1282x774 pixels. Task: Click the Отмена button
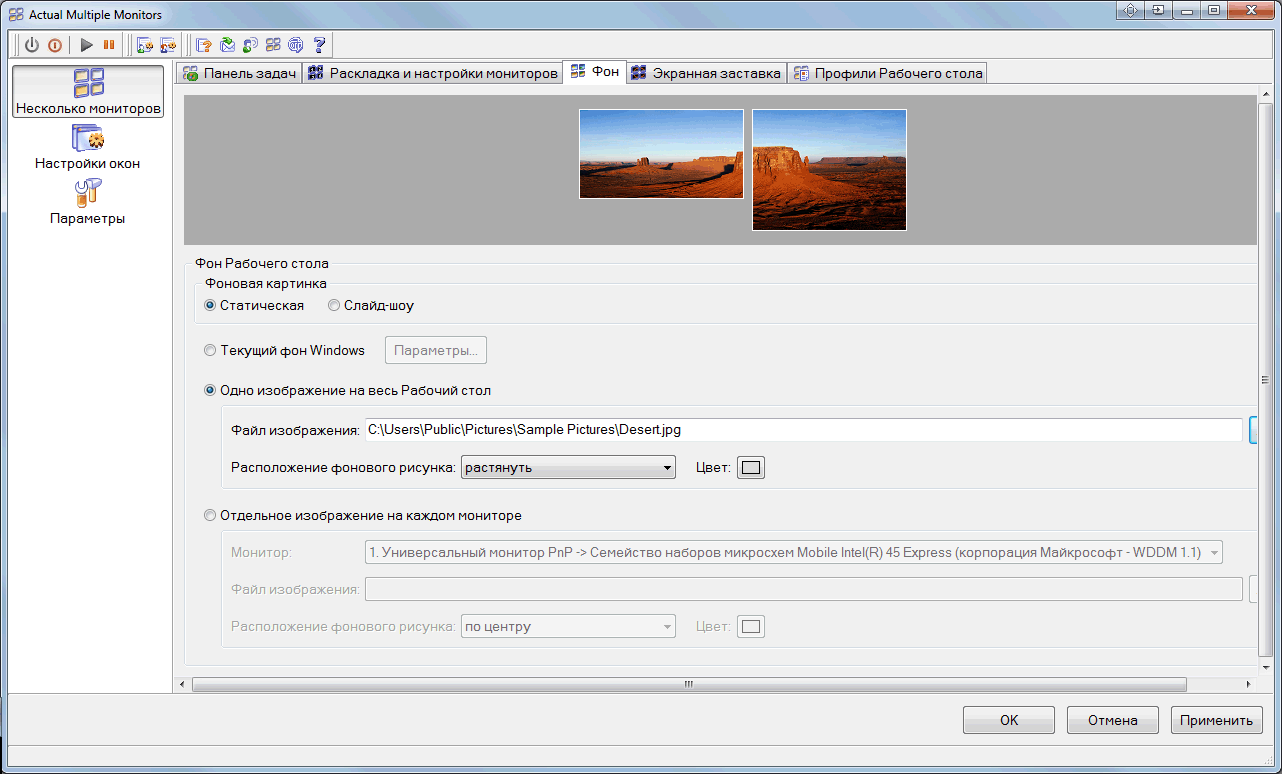coord(1113,720)
